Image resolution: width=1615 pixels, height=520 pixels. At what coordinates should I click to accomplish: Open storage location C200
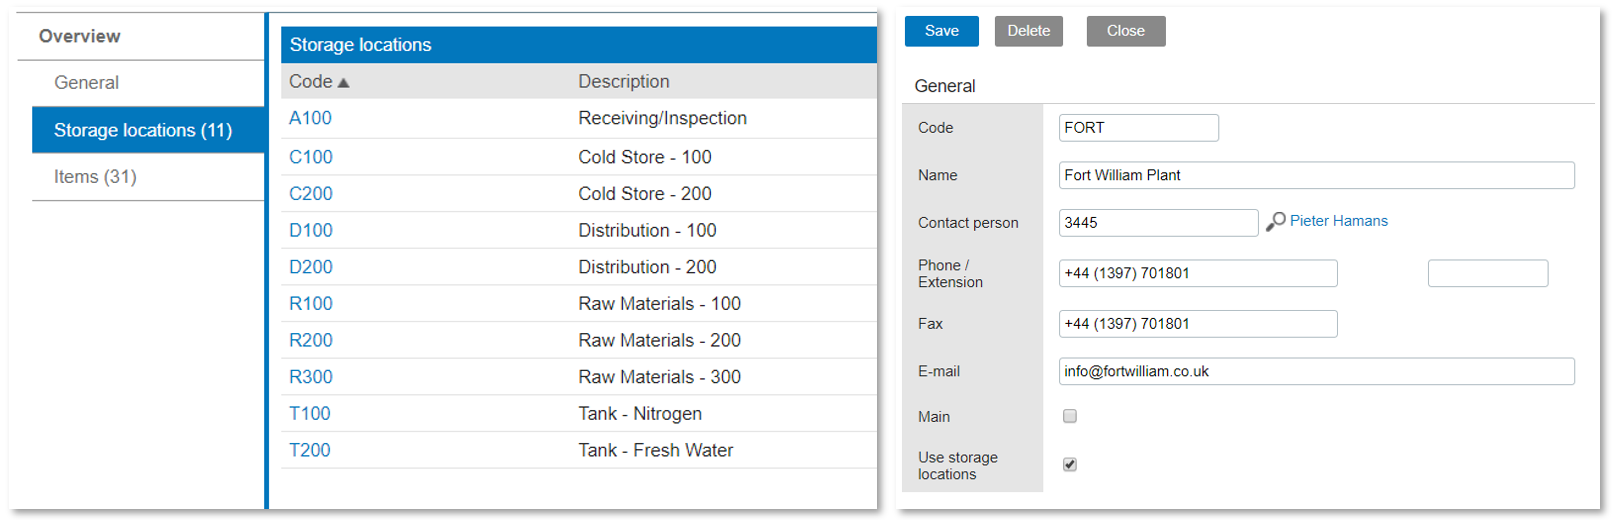[x=311, y=194]
